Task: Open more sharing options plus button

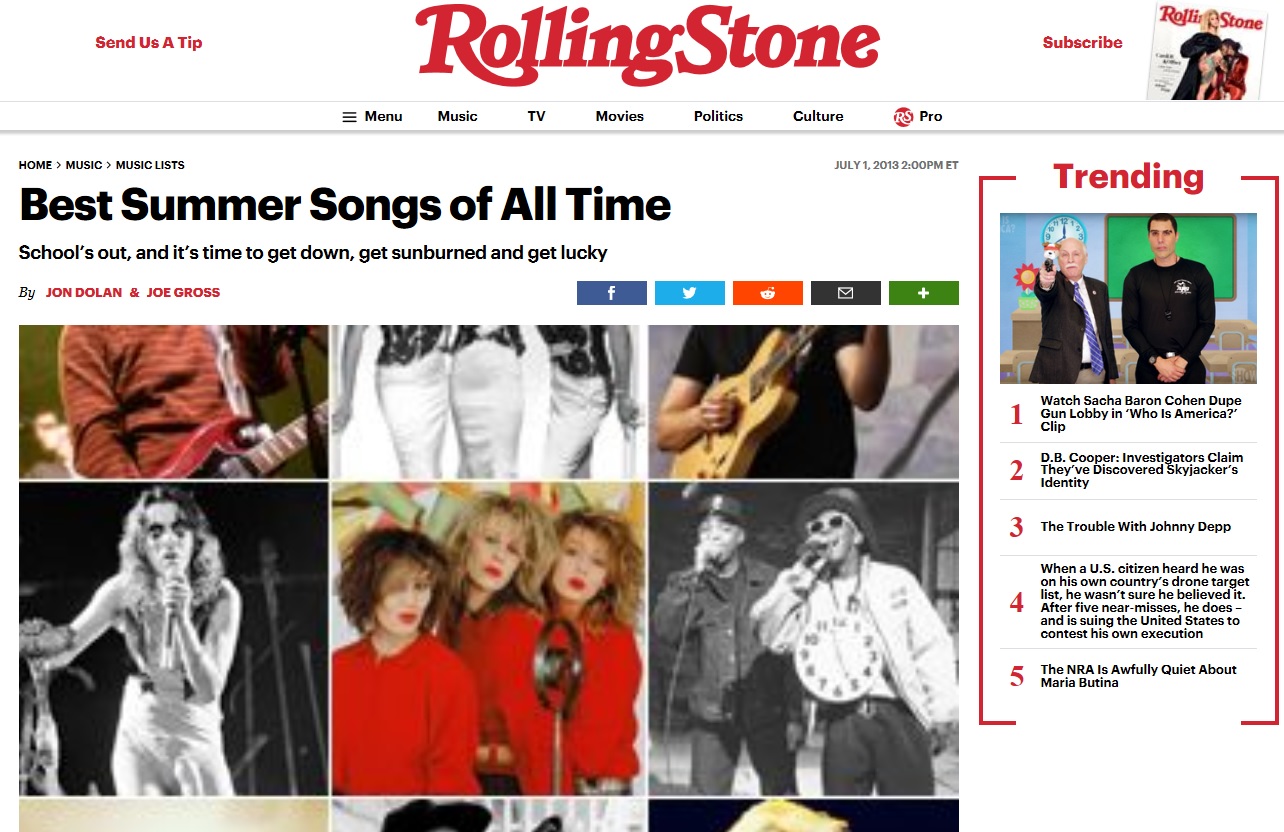Action: point(923,293)
